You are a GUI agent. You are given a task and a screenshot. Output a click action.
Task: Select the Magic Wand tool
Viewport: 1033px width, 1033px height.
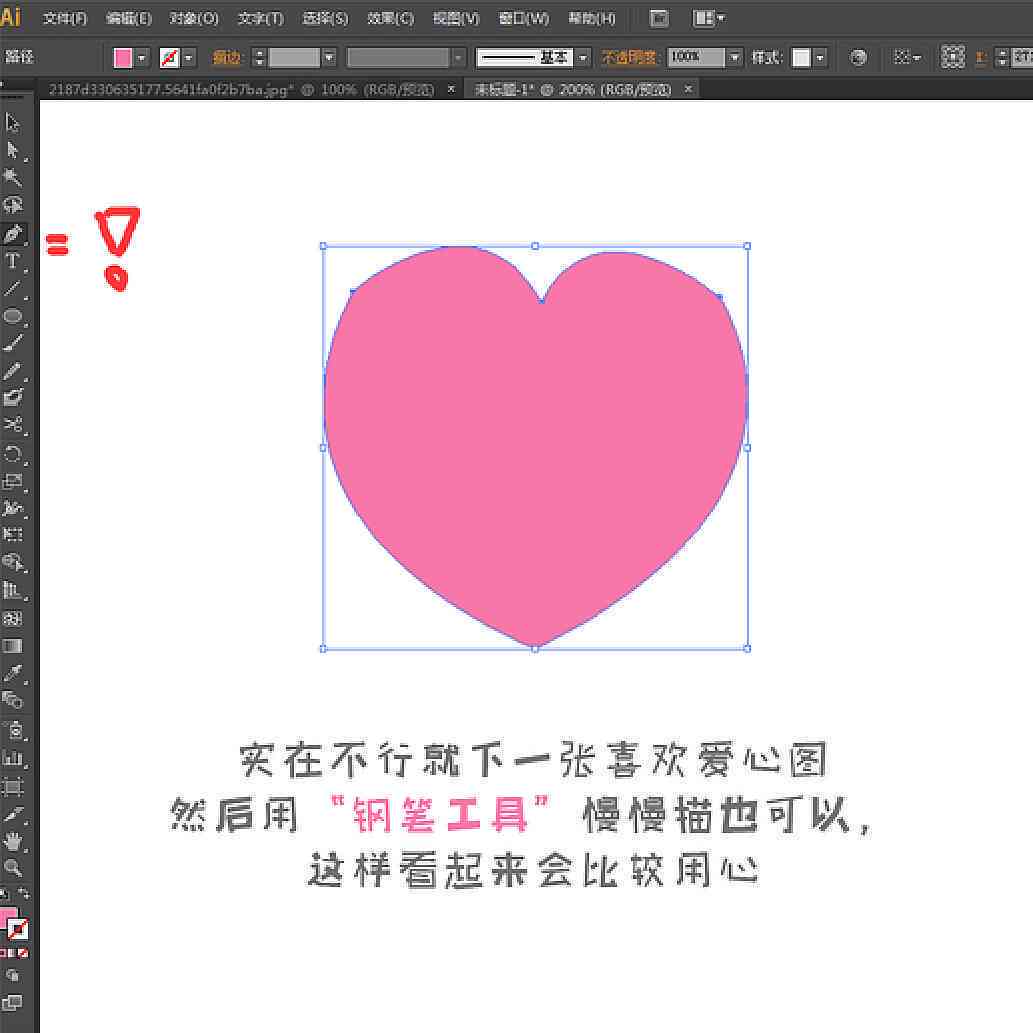(x=13, y=177)
